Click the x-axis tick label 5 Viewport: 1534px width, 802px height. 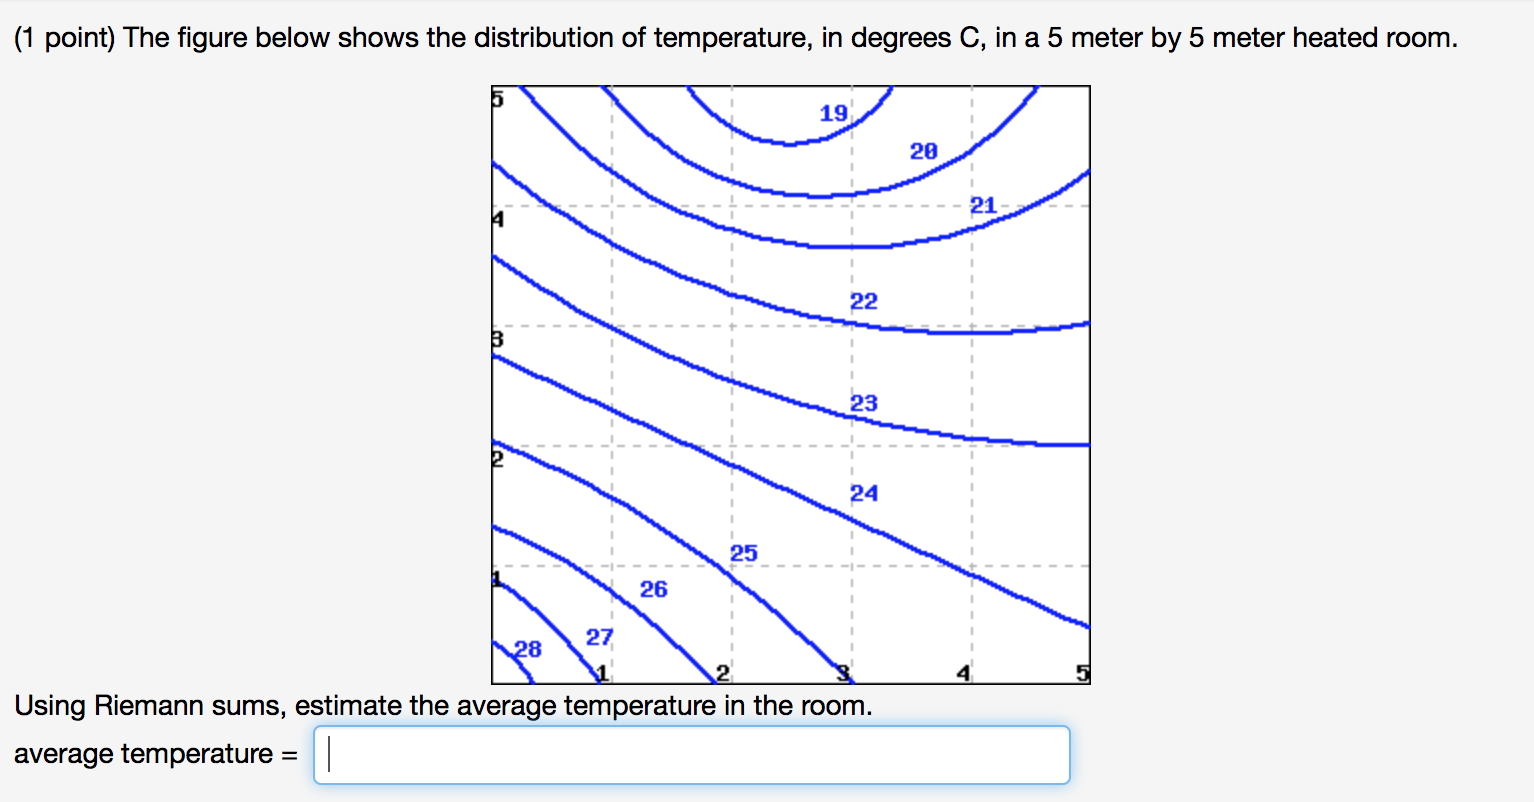(x=1082, y=673)
